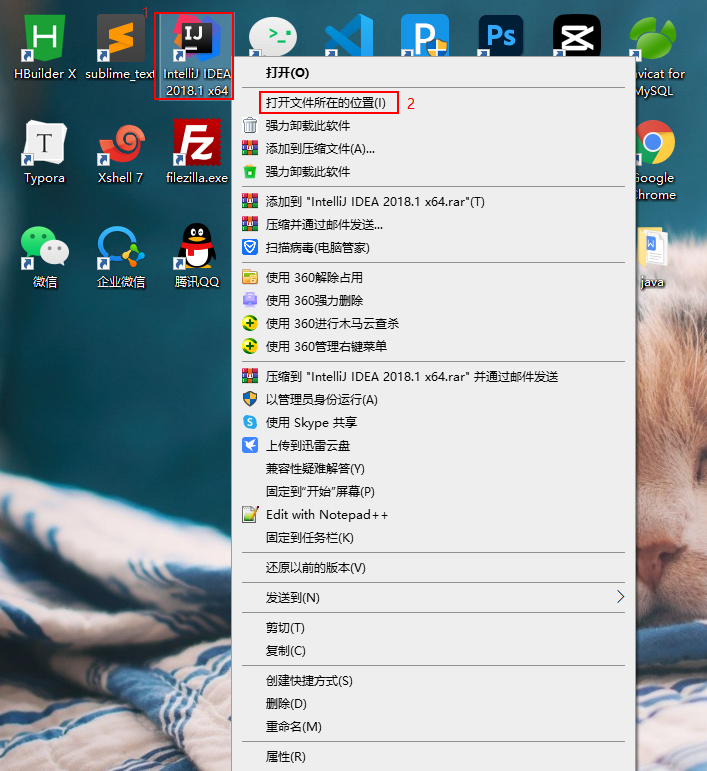Screen dimensions: 707x771
Task: Select the Xshell 7 desktop icon
Action: point(120,152)
